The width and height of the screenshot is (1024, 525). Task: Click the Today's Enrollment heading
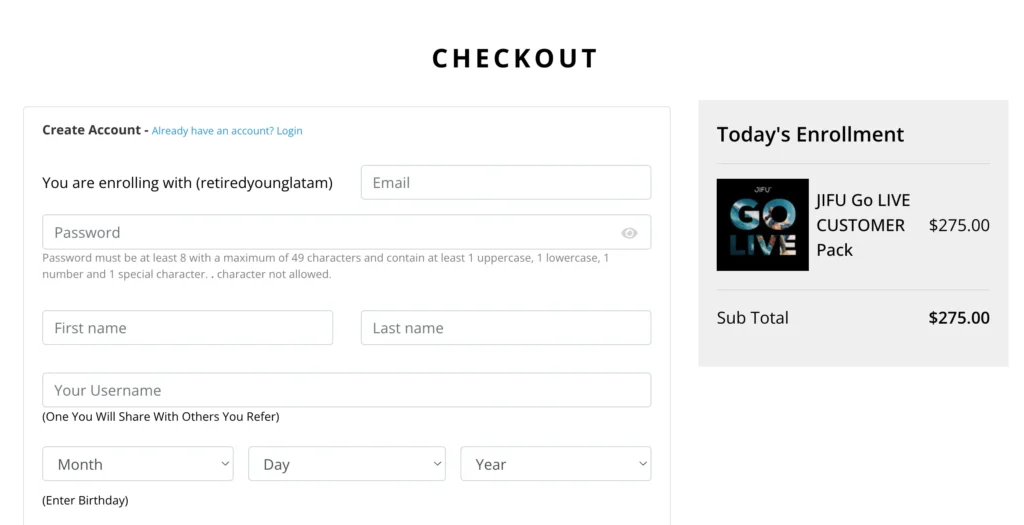[810, 134]
